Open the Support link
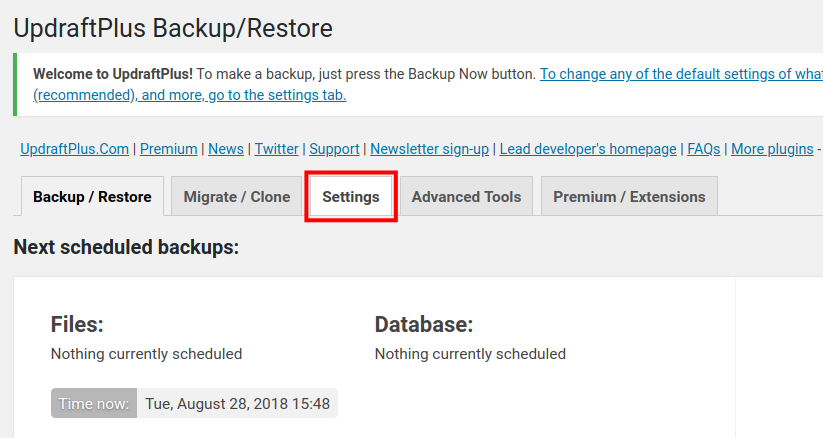Image resolution: width=823 pixels, height=438 pixels. pos(334,149)
